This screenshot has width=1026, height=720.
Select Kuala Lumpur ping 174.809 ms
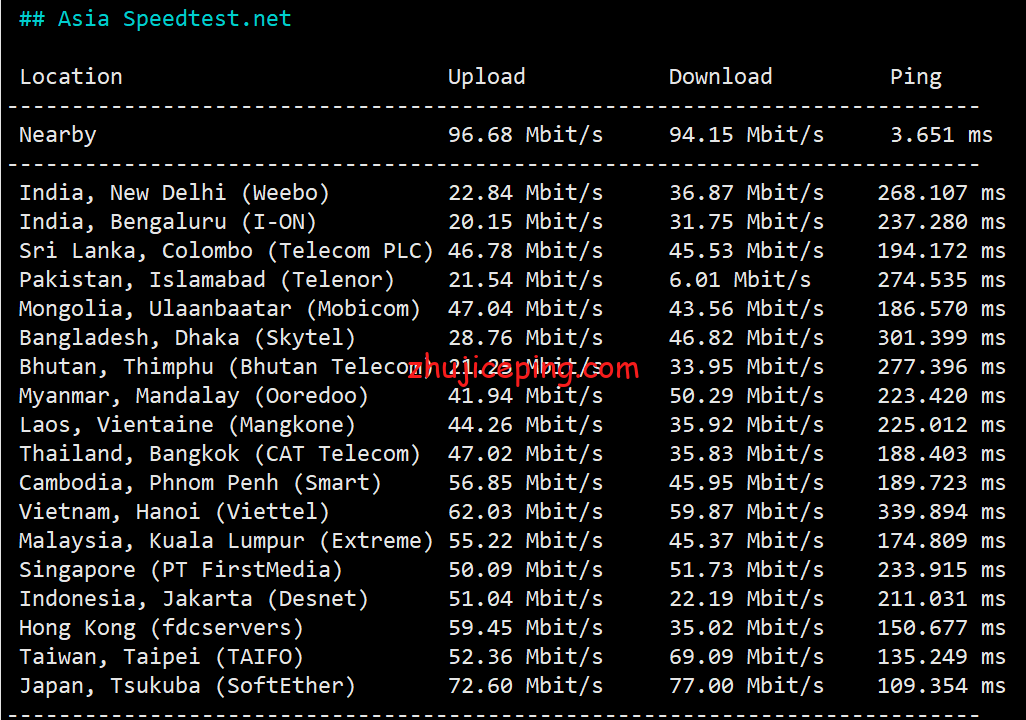click(941, 541)
